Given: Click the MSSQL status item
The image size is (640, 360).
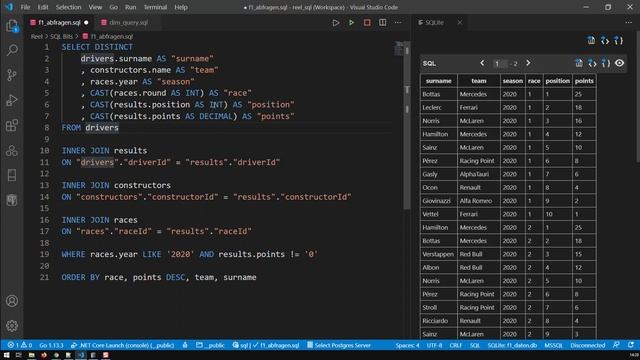Looking at the screenshot, I should coord(553,345).
